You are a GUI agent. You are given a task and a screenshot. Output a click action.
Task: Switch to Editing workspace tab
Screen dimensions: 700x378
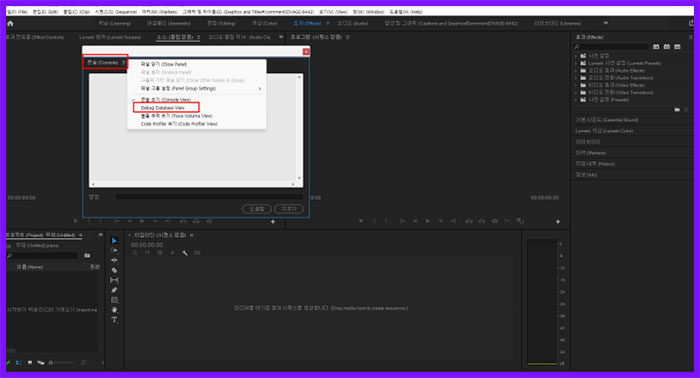click(221, 23)
